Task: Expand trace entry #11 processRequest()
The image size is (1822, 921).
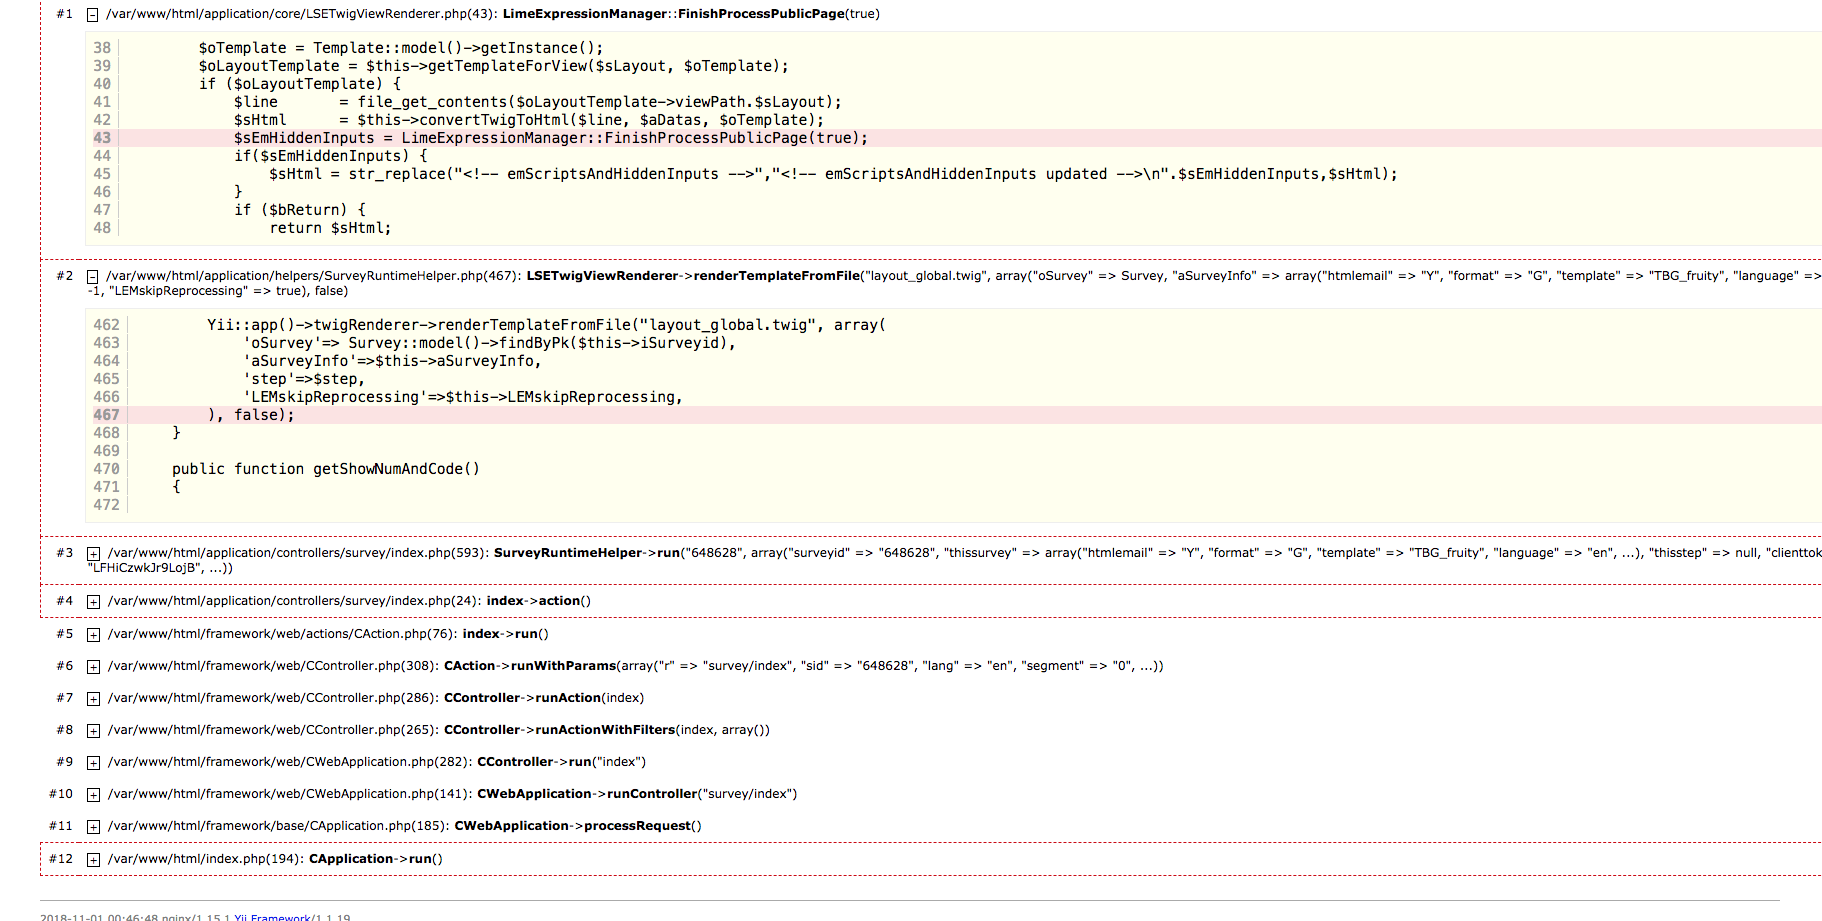Action: click(93, 827)
